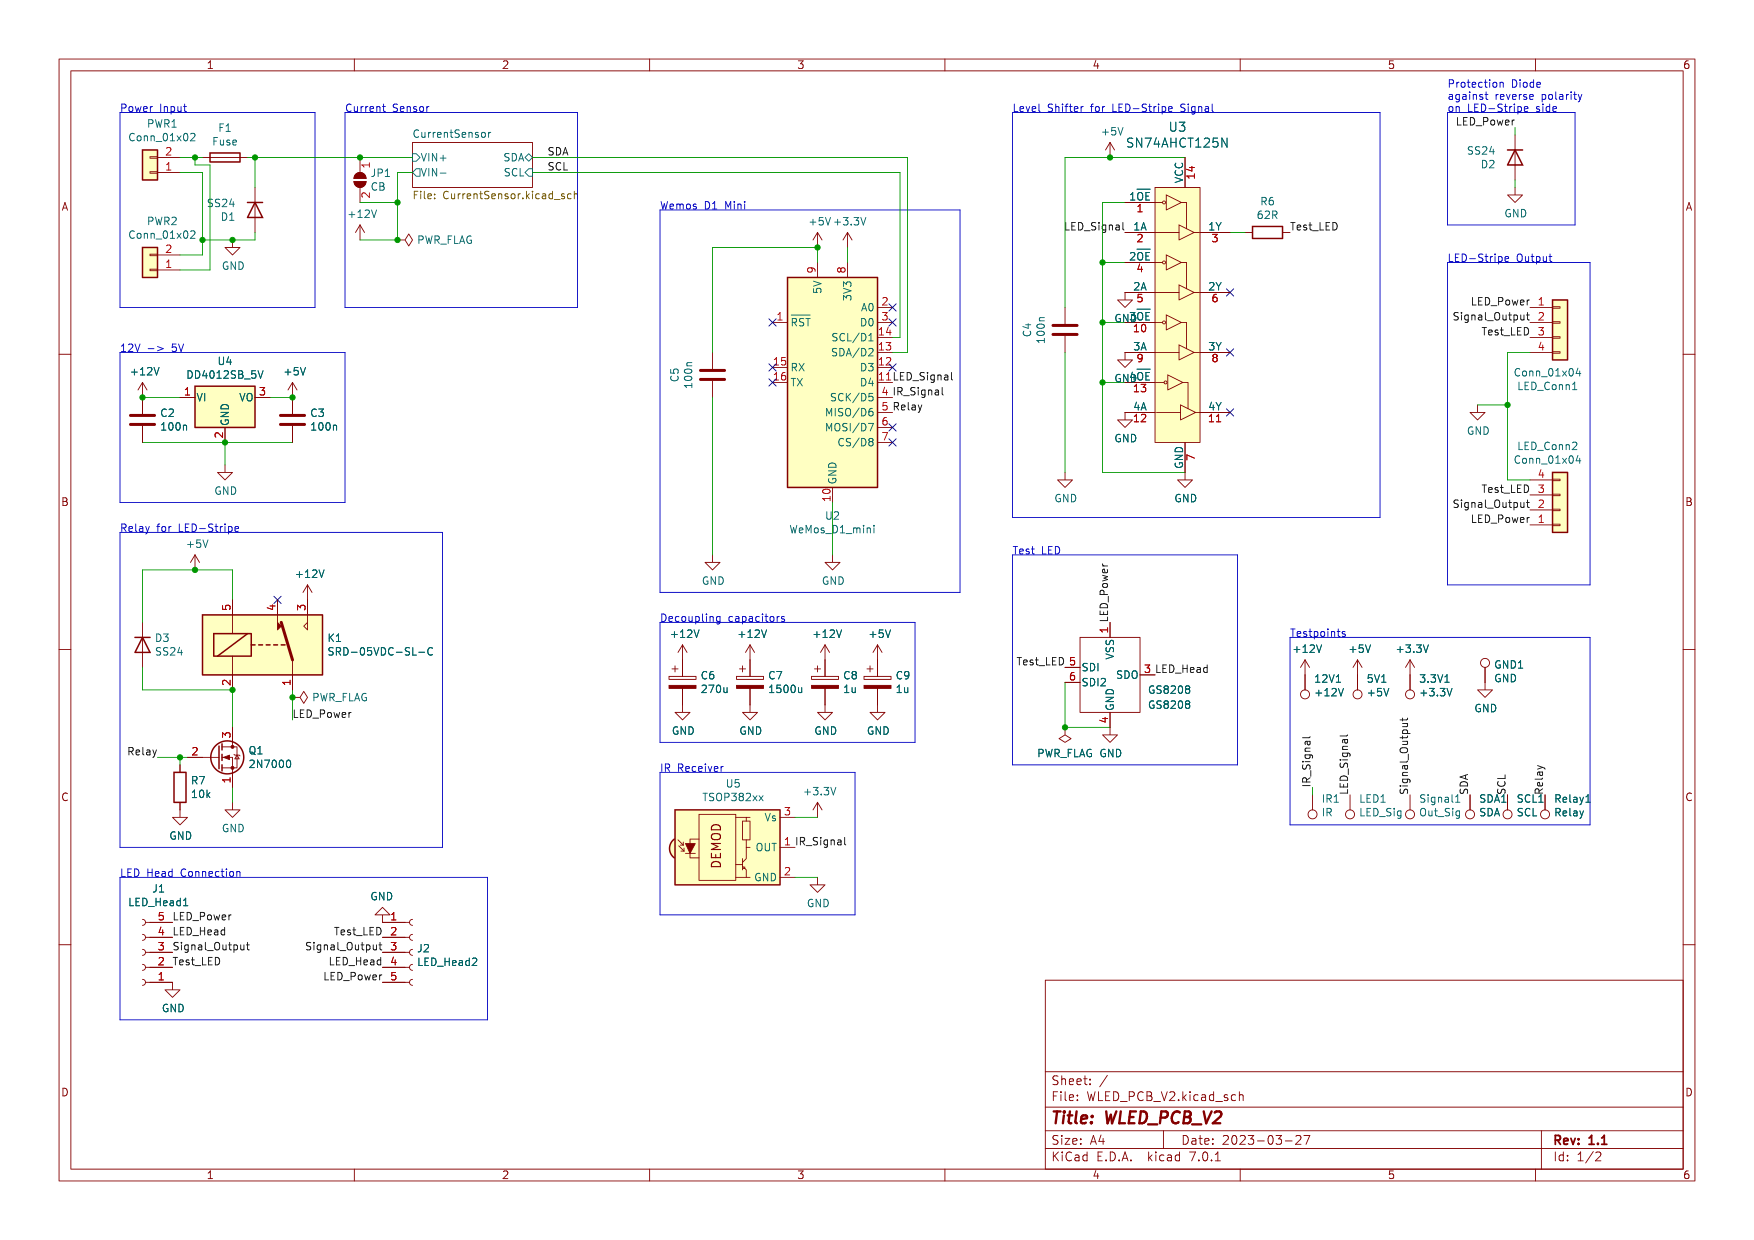Click the IR_Signal label on Wemos pin

tap(918, 392)
